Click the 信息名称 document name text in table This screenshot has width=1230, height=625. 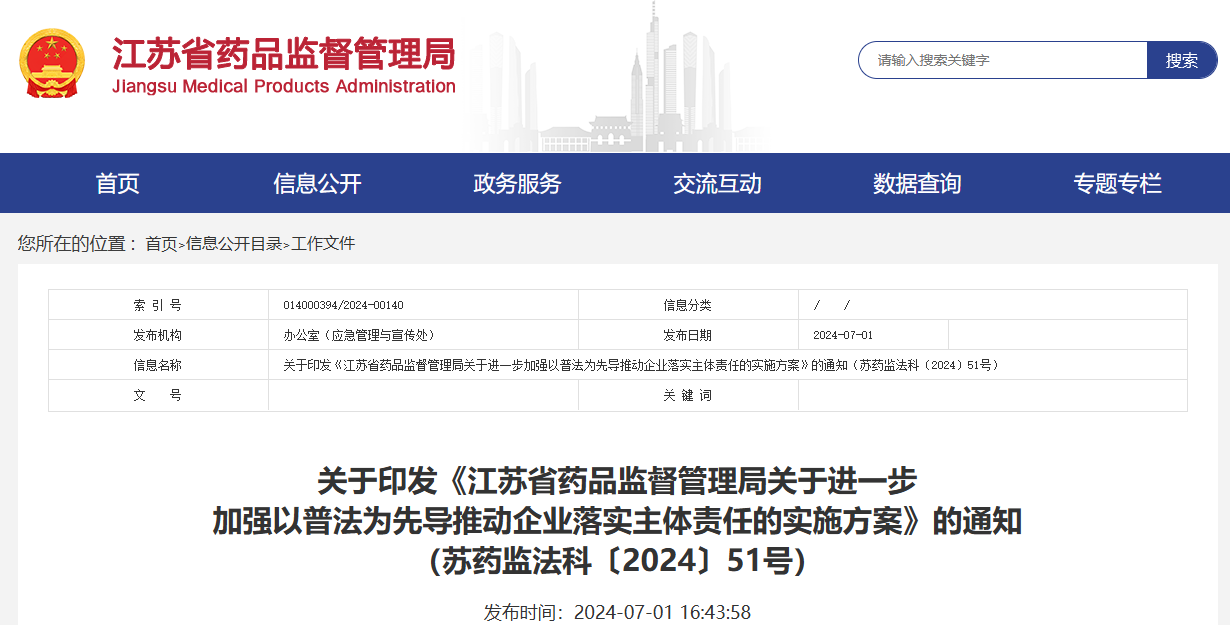point(640,365)
